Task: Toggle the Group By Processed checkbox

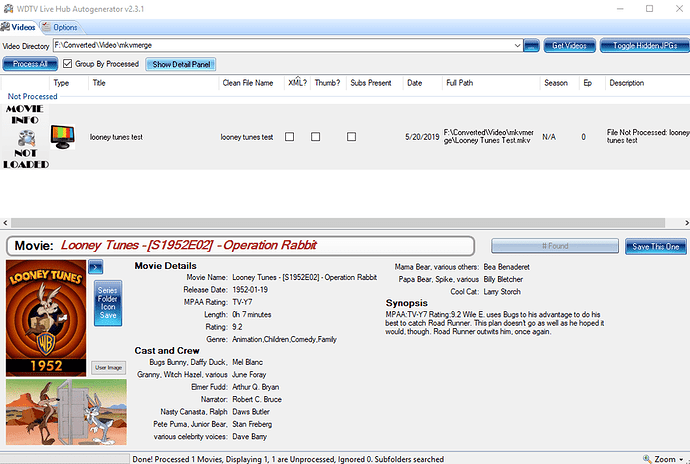Action: [x=67, y=64]
